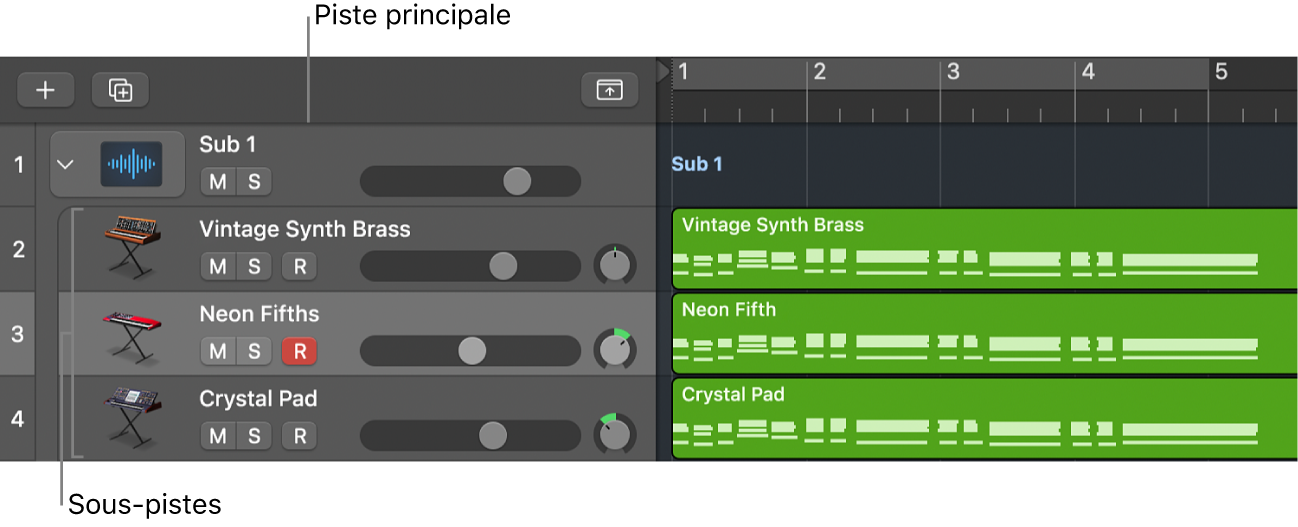1298x527 pixels.
Task: Solo the Vintage Synth Brass track
Action: tap(254, 266)
